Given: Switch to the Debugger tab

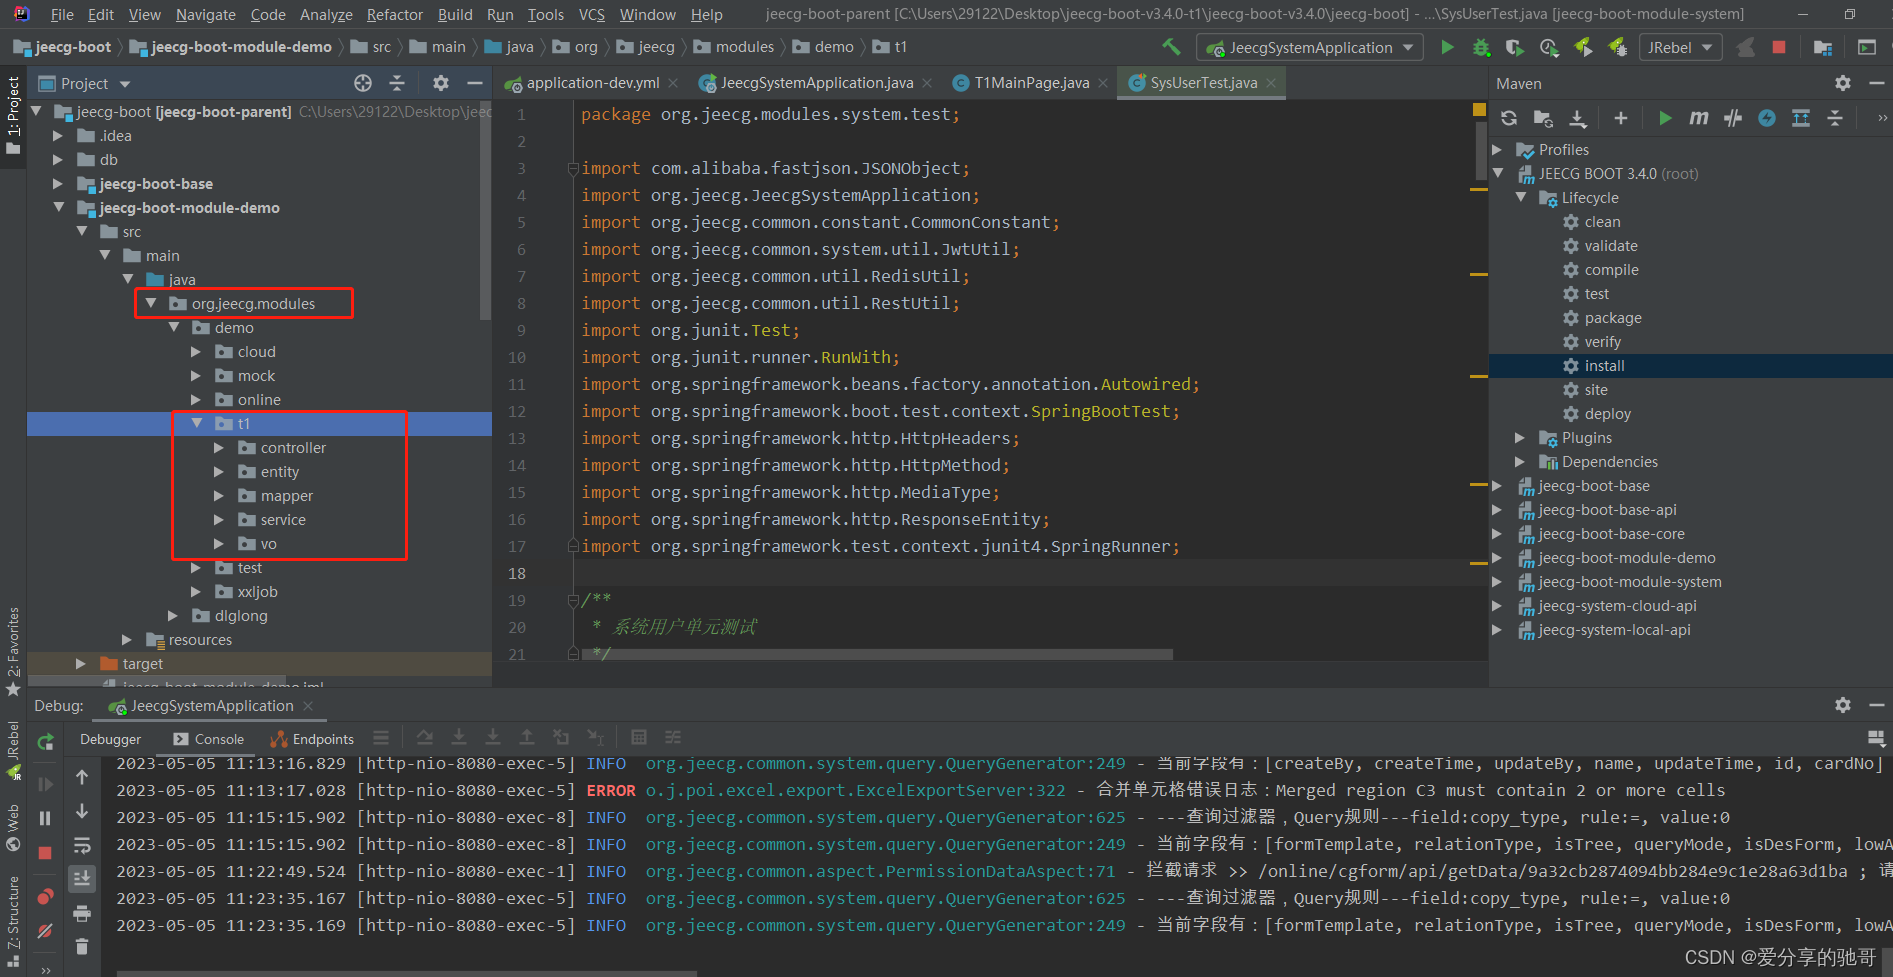Looking at the screenshot, I should pos(111,740).
